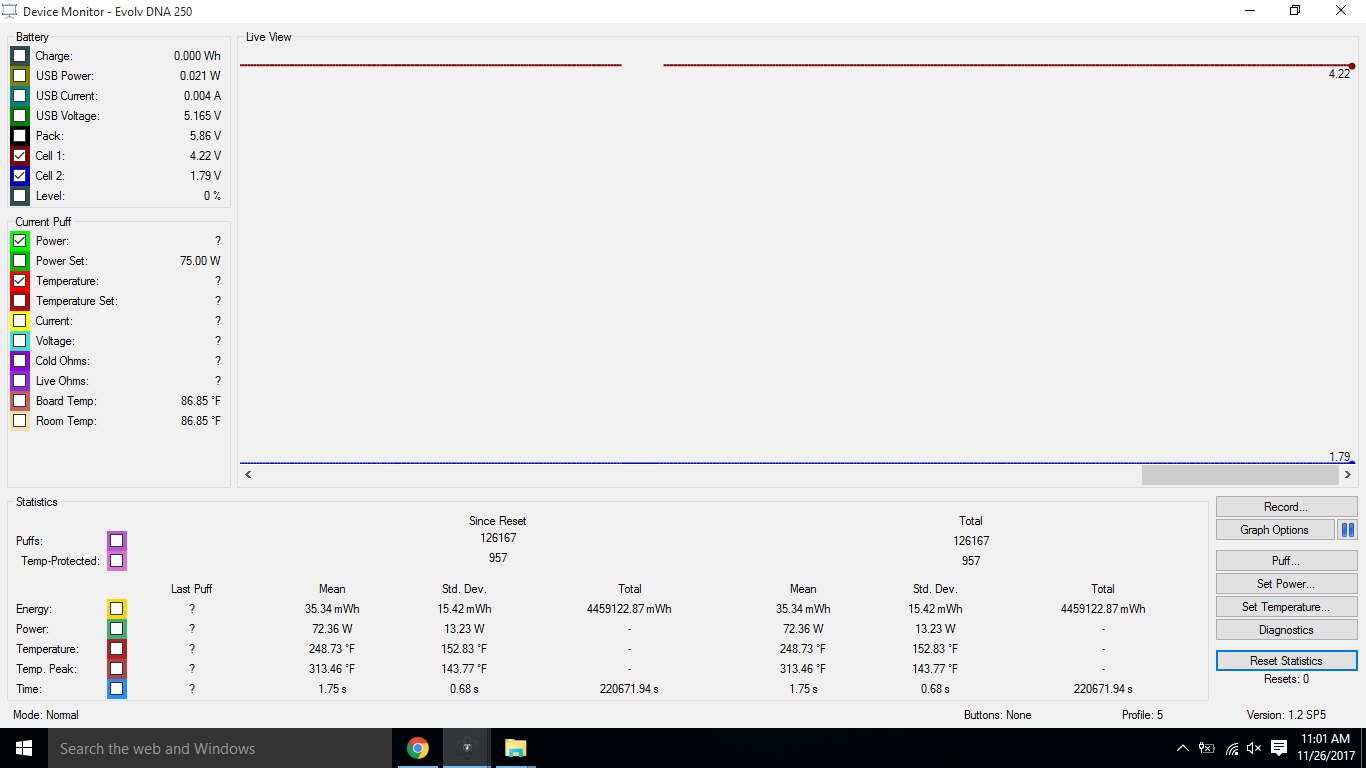1366x768 pixels.
Task: Click the Record... button
Action: click(x=1286, y=507)
